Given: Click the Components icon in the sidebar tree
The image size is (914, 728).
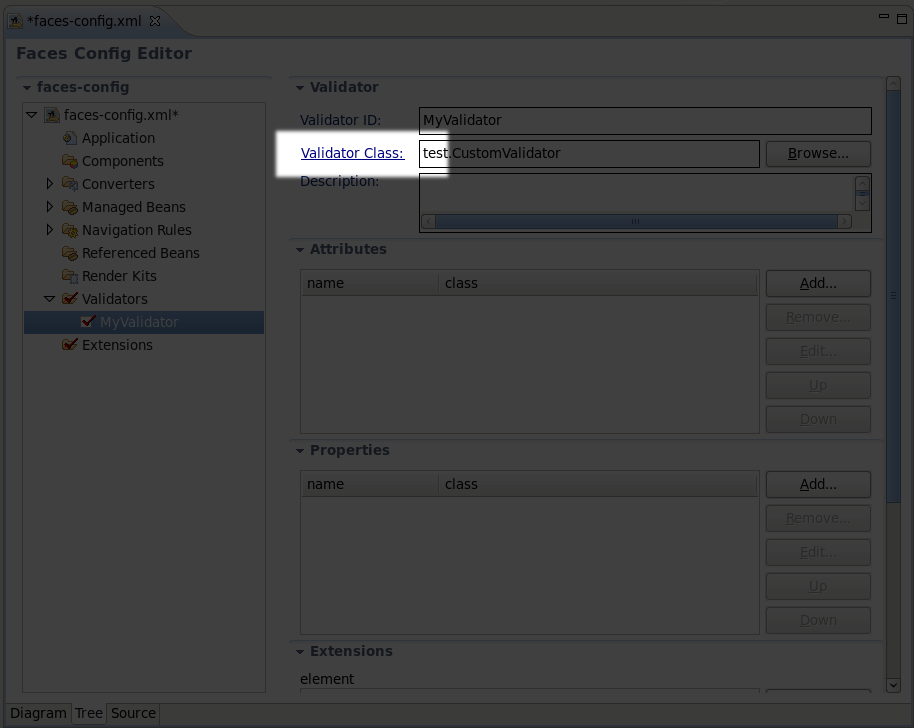Looking at the screenshot, I should [x=68, y=161].
